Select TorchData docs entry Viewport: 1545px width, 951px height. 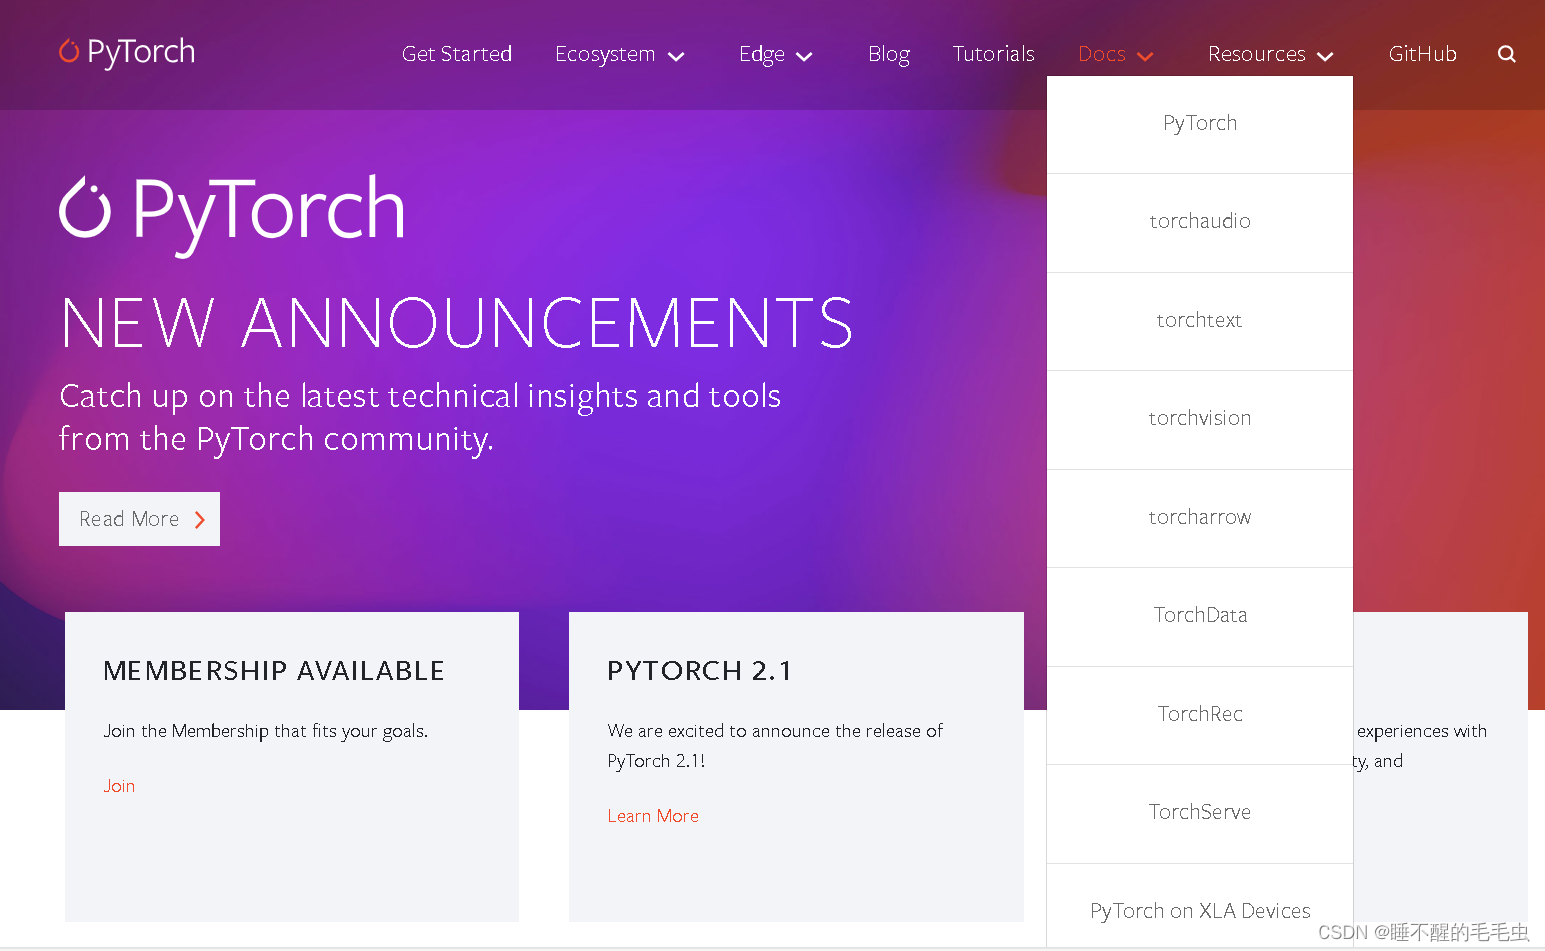click(1200, 616)
